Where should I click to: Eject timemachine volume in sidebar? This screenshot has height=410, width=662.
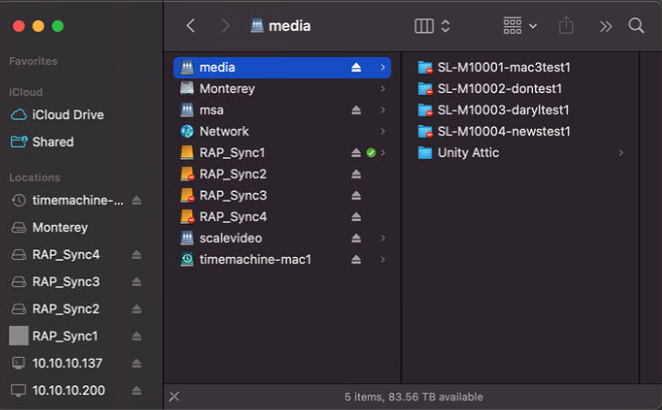pos(136,200)
